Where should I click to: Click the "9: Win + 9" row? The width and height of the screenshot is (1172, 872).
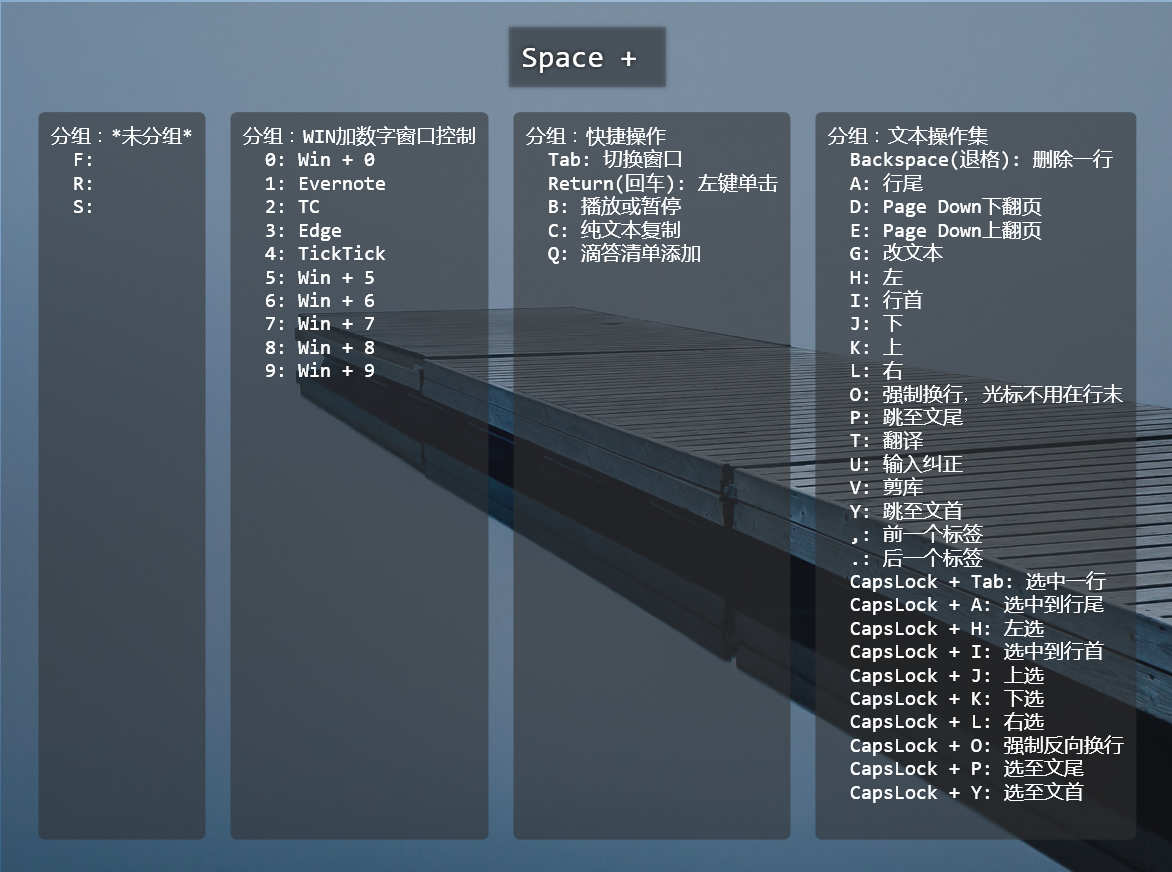pyautogui.click(x=320, y=371)
